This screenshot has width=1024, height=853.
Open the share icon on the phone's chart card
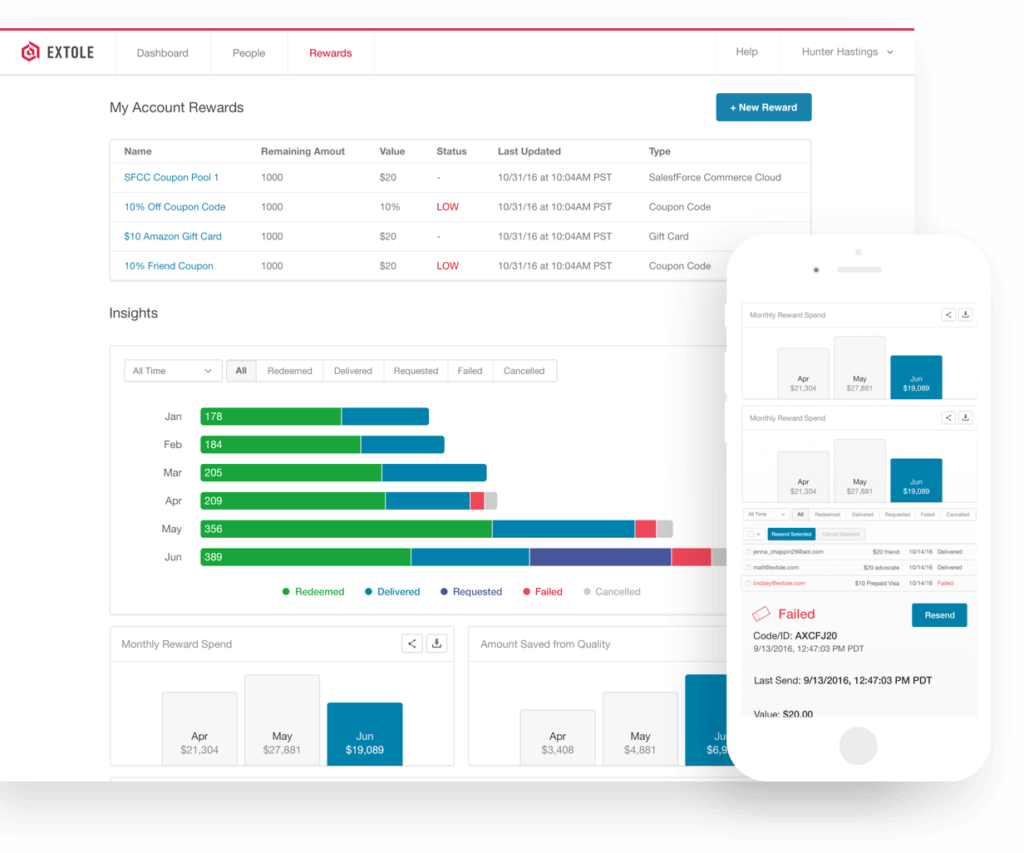pos(948,314)
